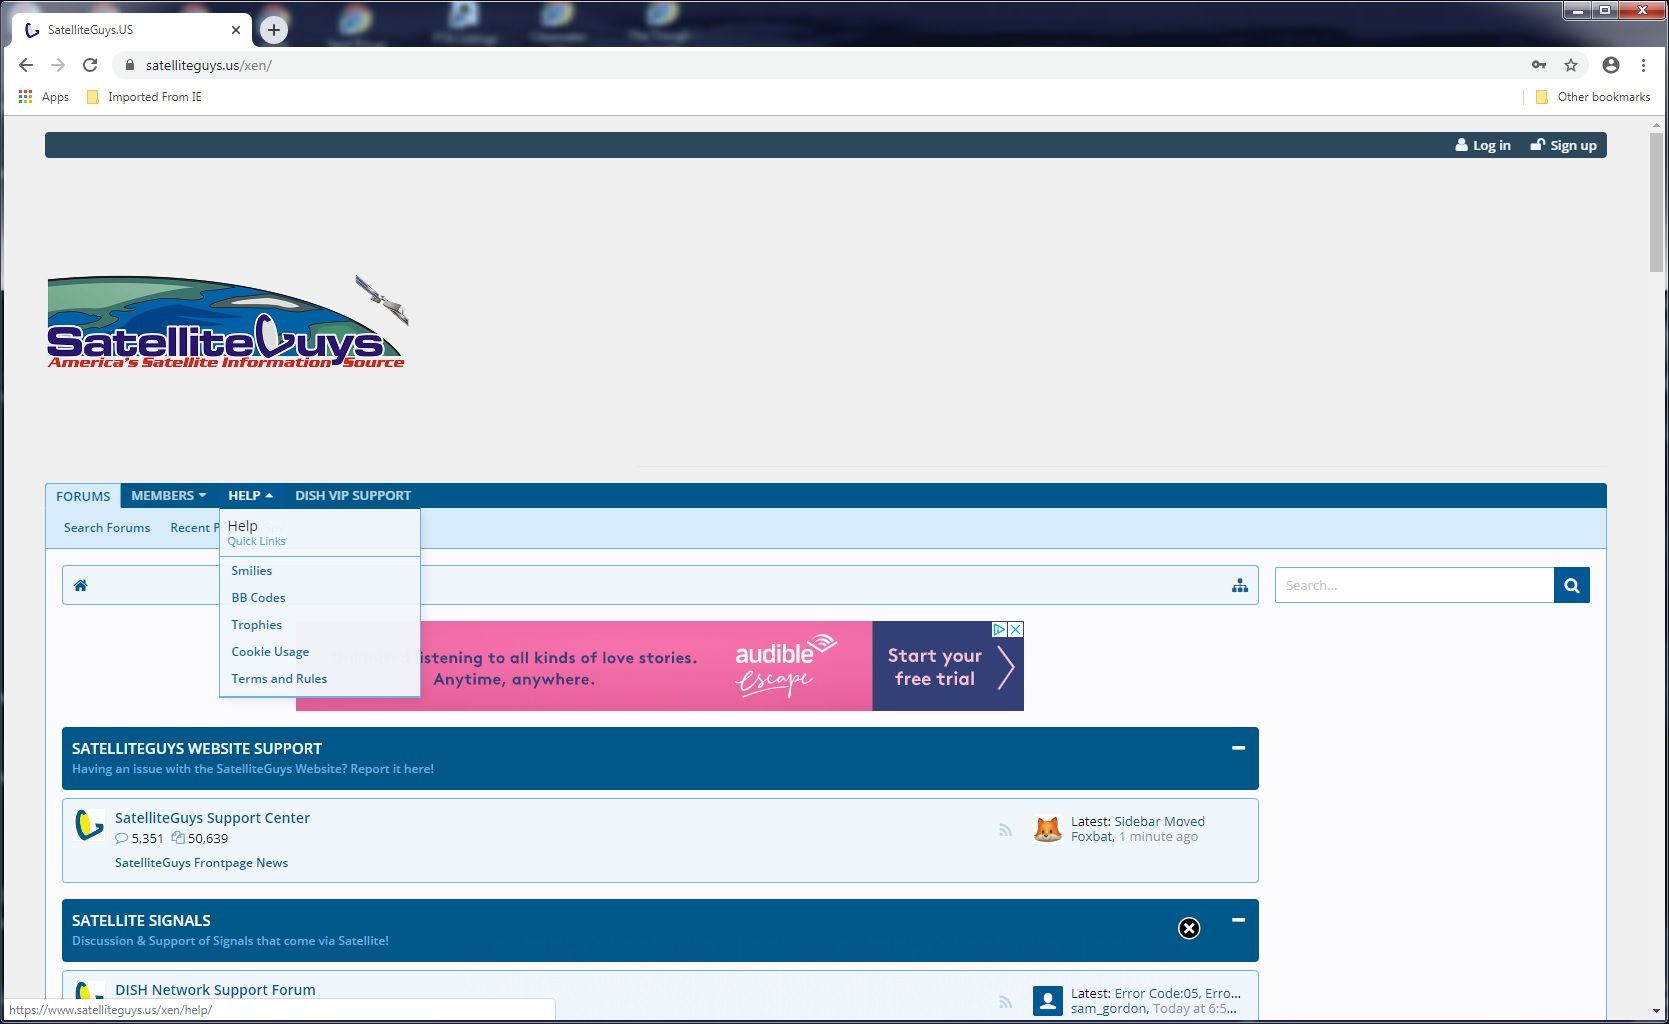Viewport: 1669px width, 1024px height.
Task: Click the Search text field
Action: tap(1414, 585)
